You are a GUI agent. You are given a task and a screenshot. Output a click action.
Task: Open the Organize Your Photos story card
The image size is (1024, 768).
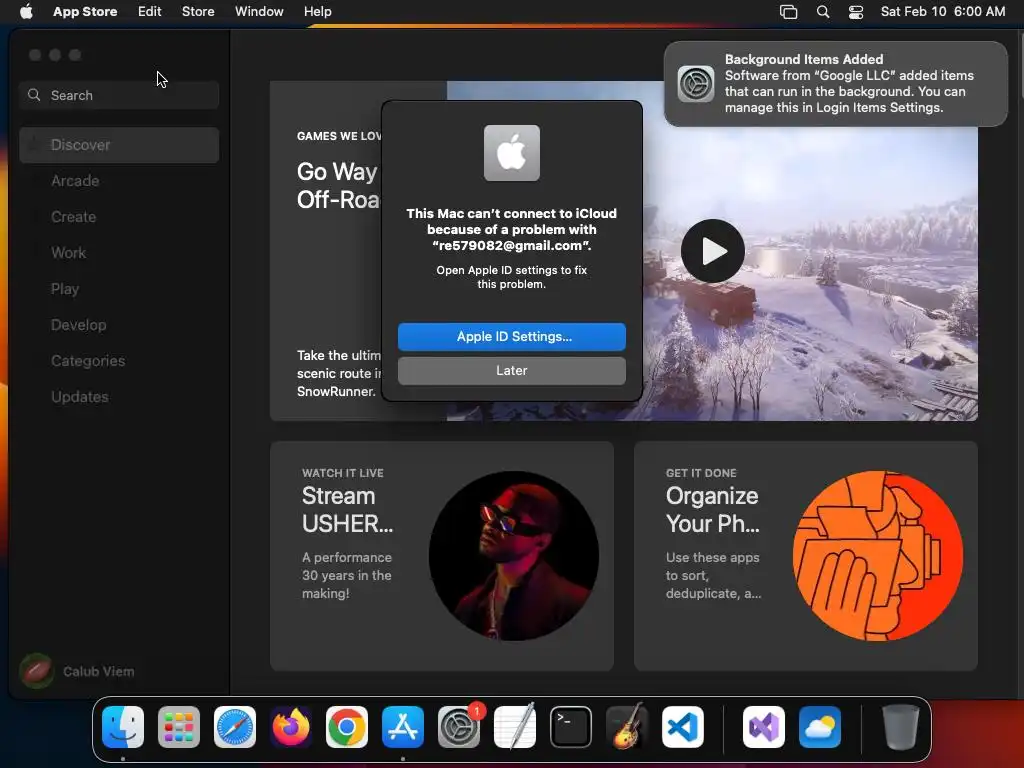tap(805, 556)
